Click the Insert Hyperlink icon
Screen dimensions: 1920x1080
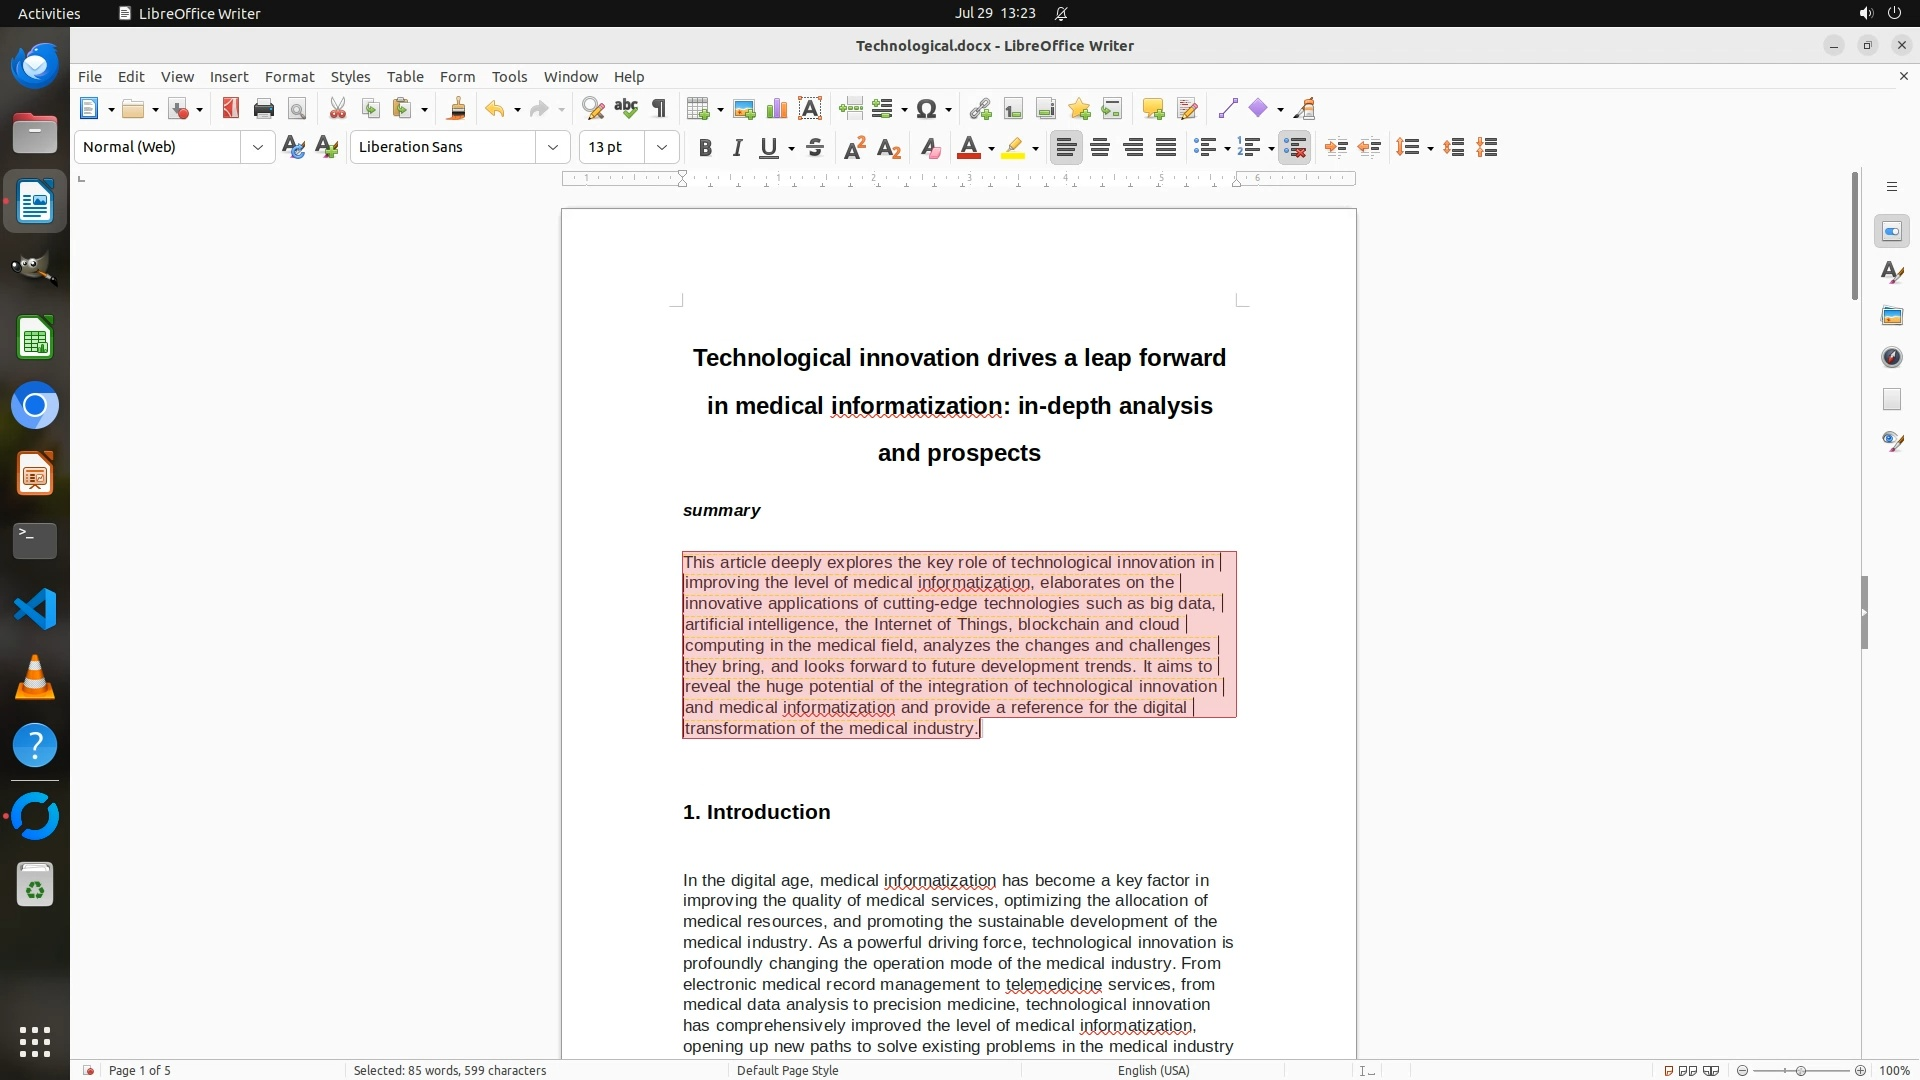point(980,109)
